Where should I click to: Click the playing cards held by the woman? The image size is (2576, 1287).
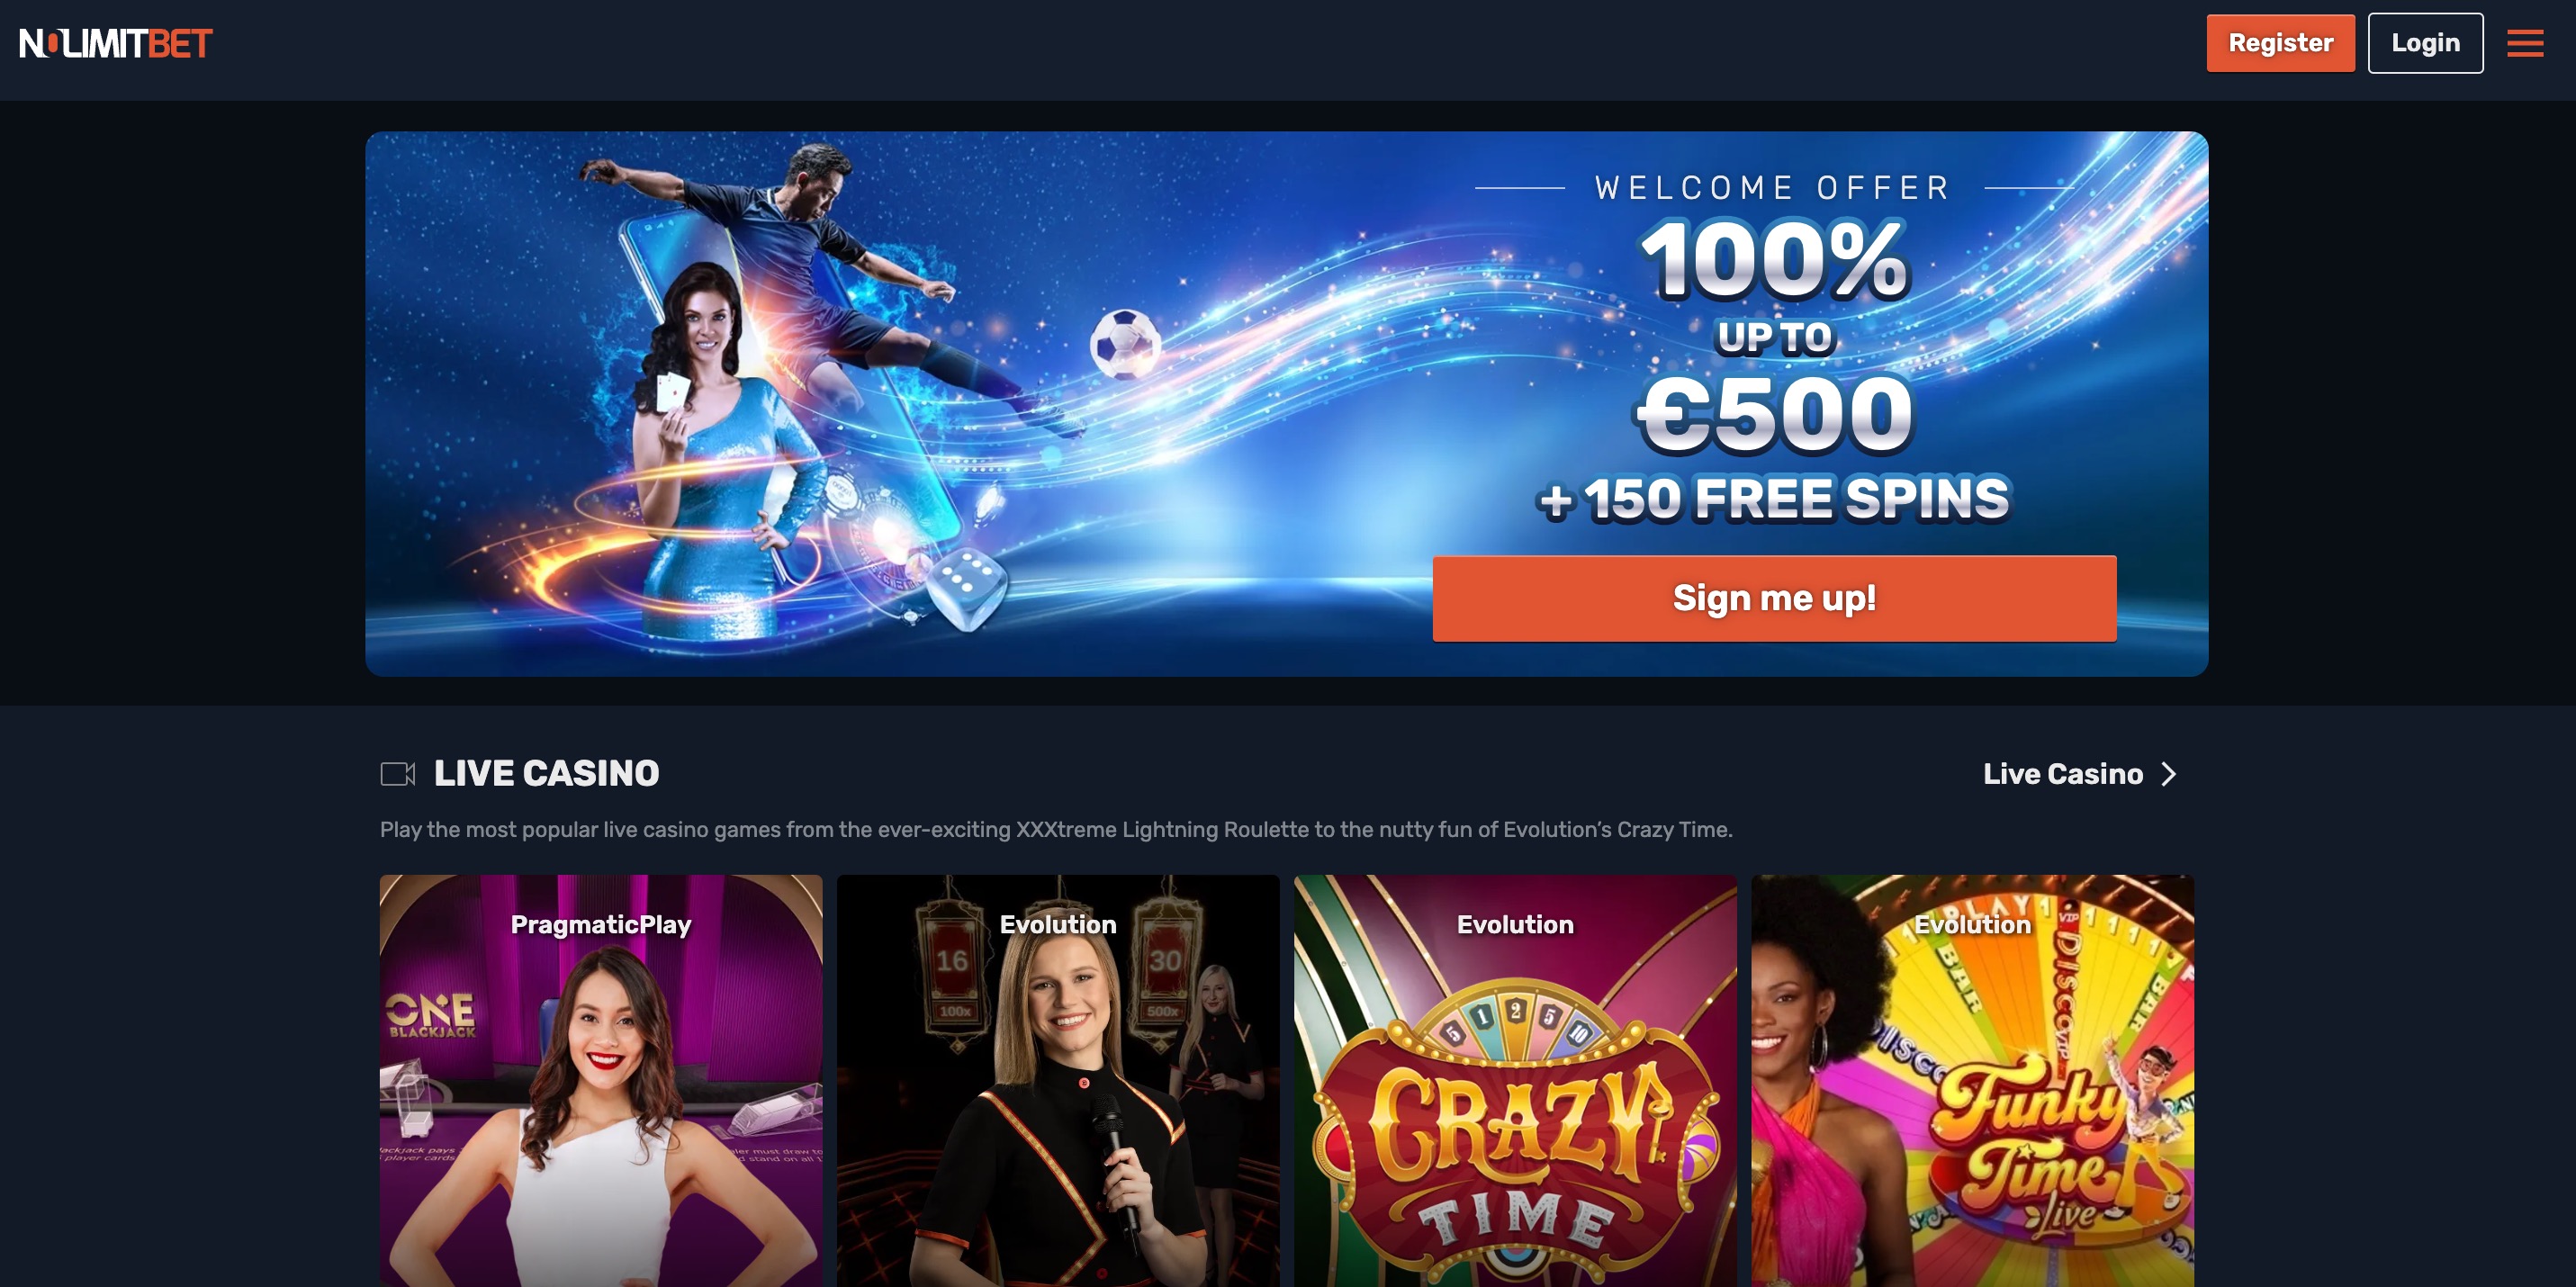[672, 392]
